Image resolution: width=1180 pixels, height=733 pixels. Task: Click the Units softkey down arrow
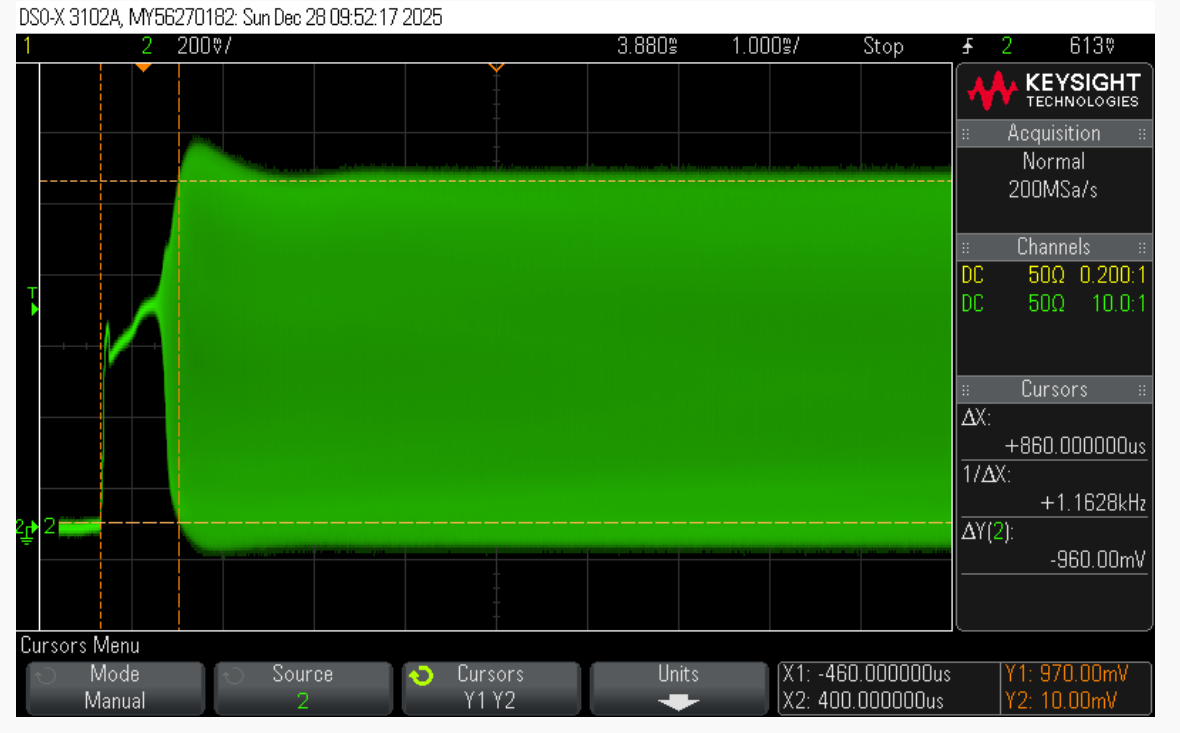(678, 703)
